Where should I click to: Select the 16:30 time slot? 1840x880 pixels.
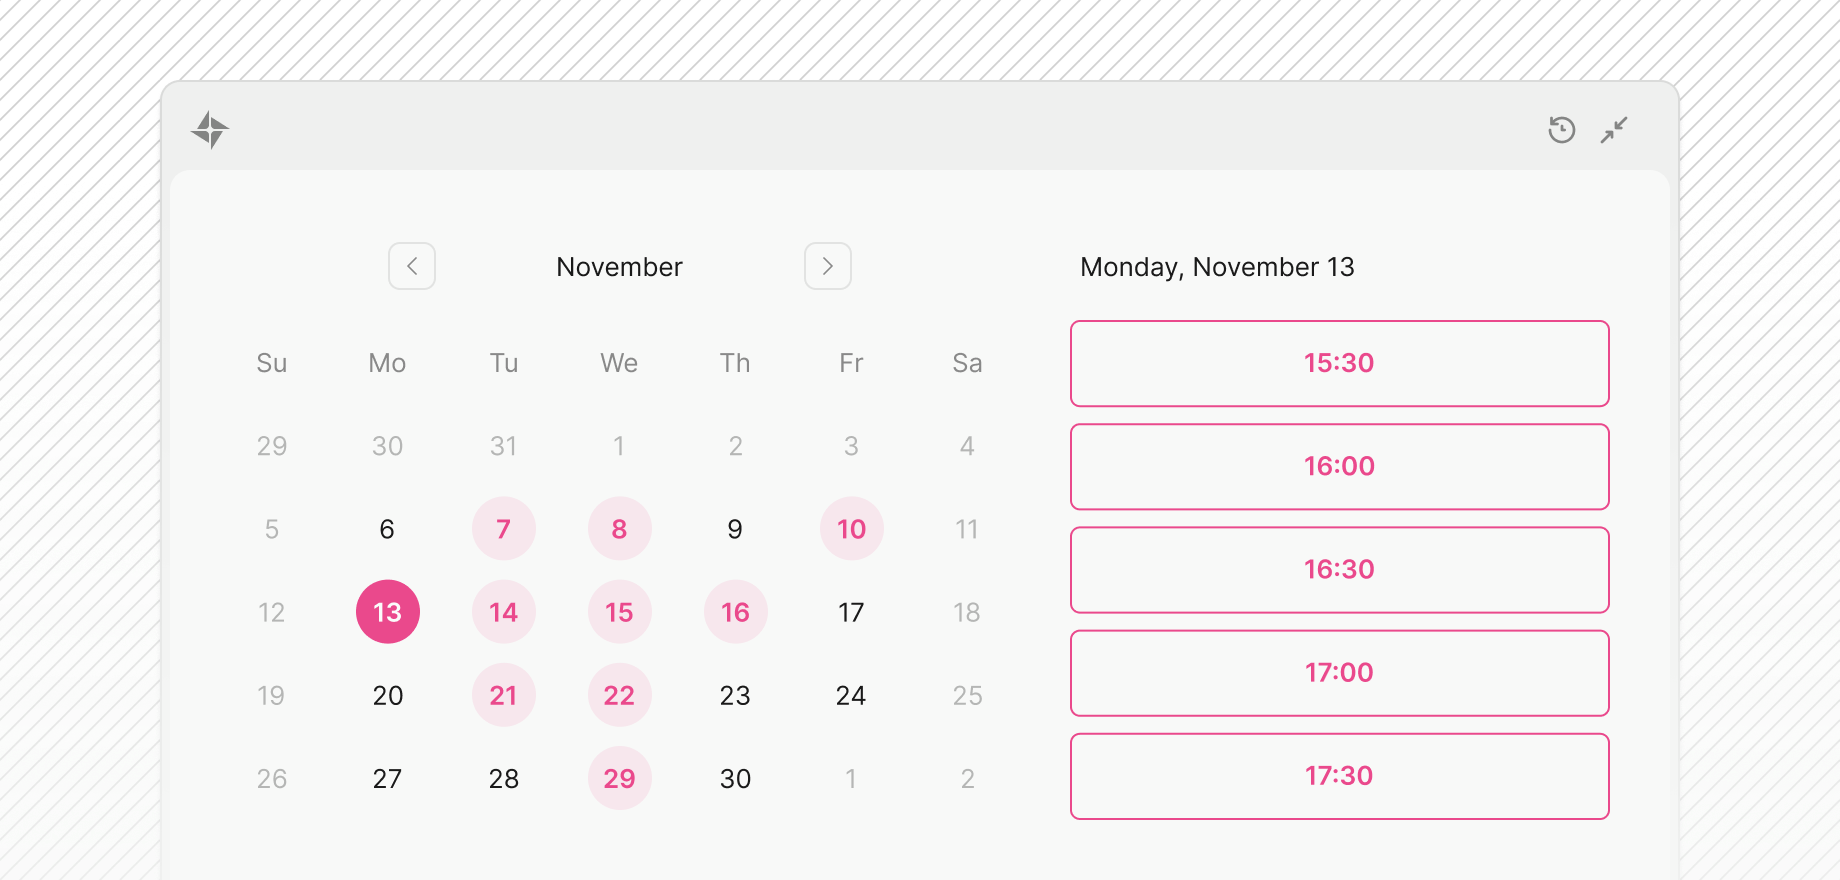[1339, 569]
